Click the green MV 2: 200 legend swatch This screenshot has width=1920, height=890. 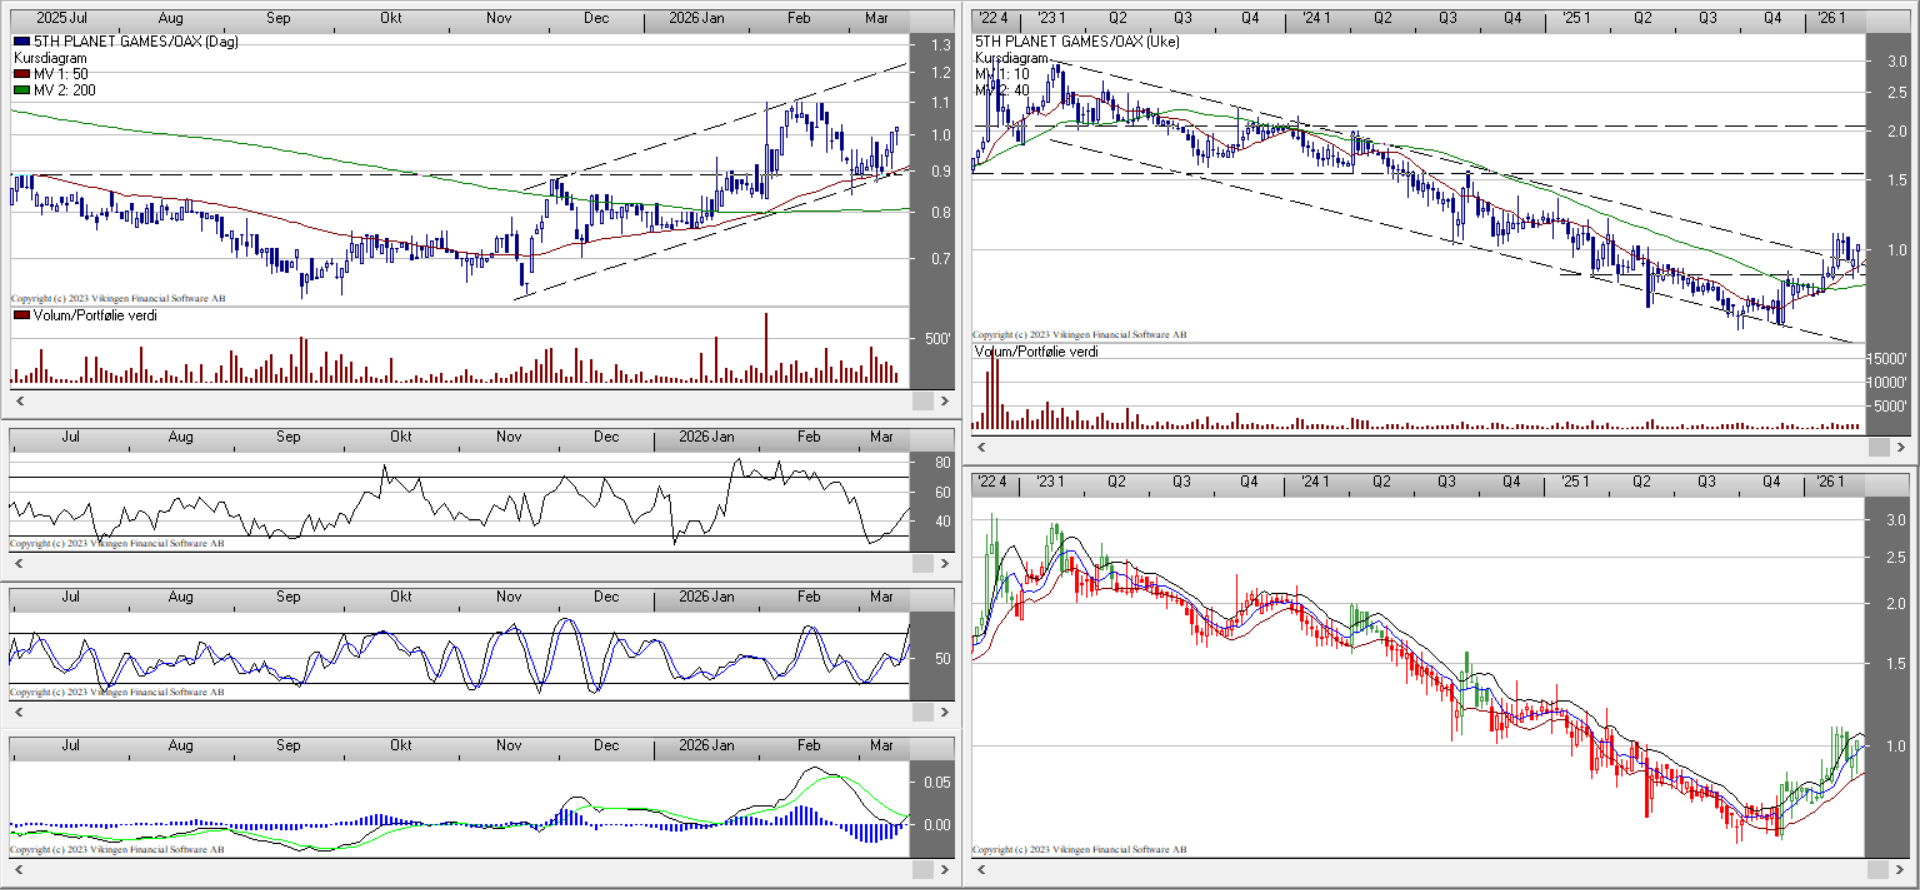22,90
